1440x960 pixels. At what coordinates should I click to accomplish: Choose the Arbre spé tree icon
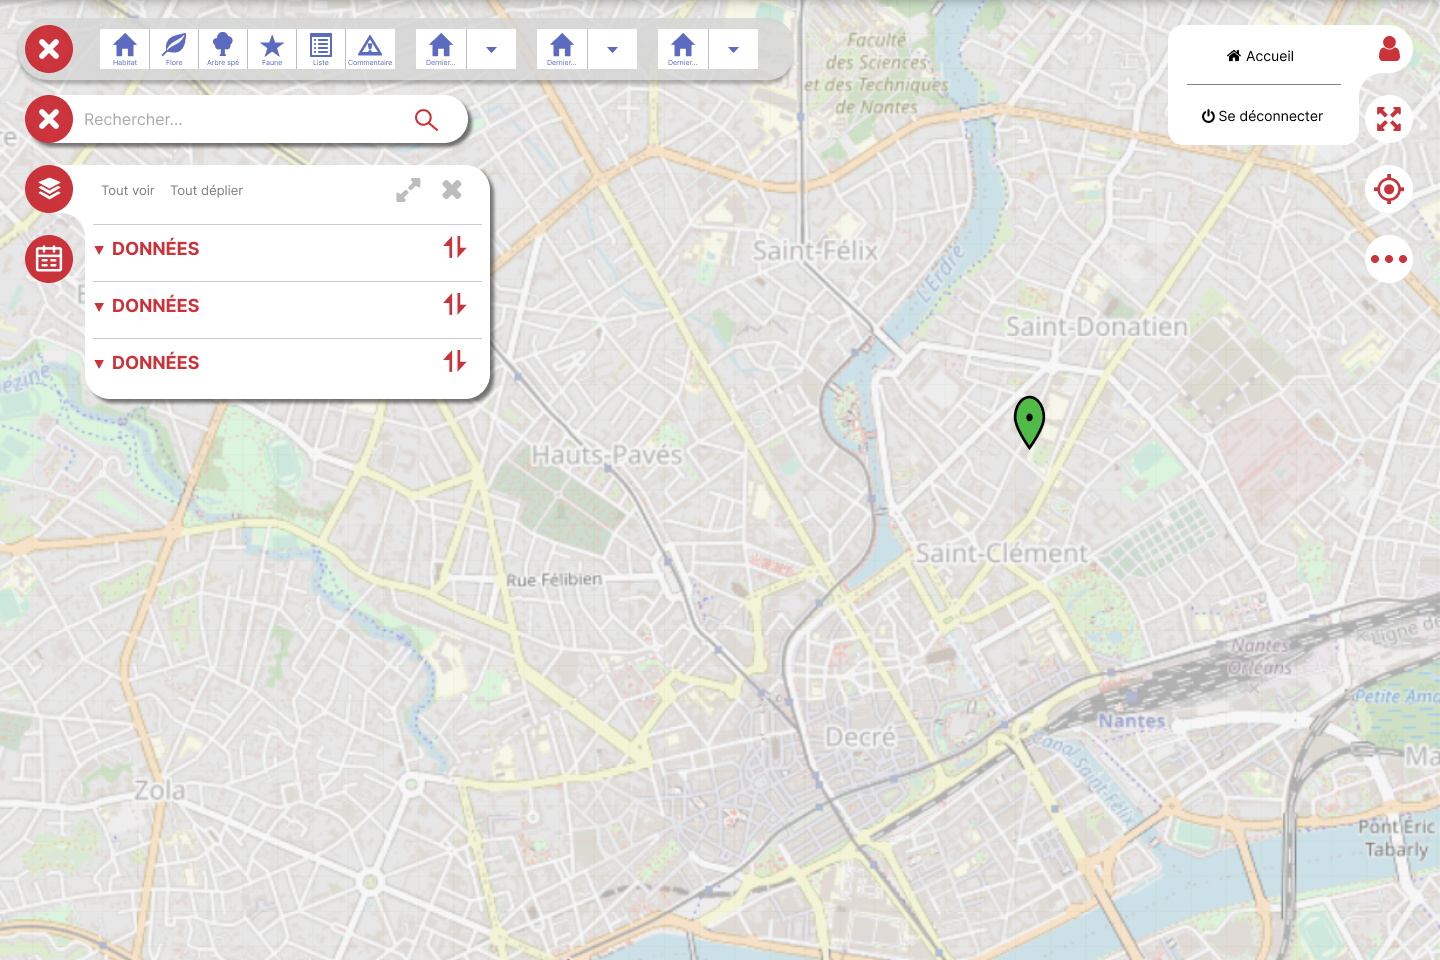(223, 49)
